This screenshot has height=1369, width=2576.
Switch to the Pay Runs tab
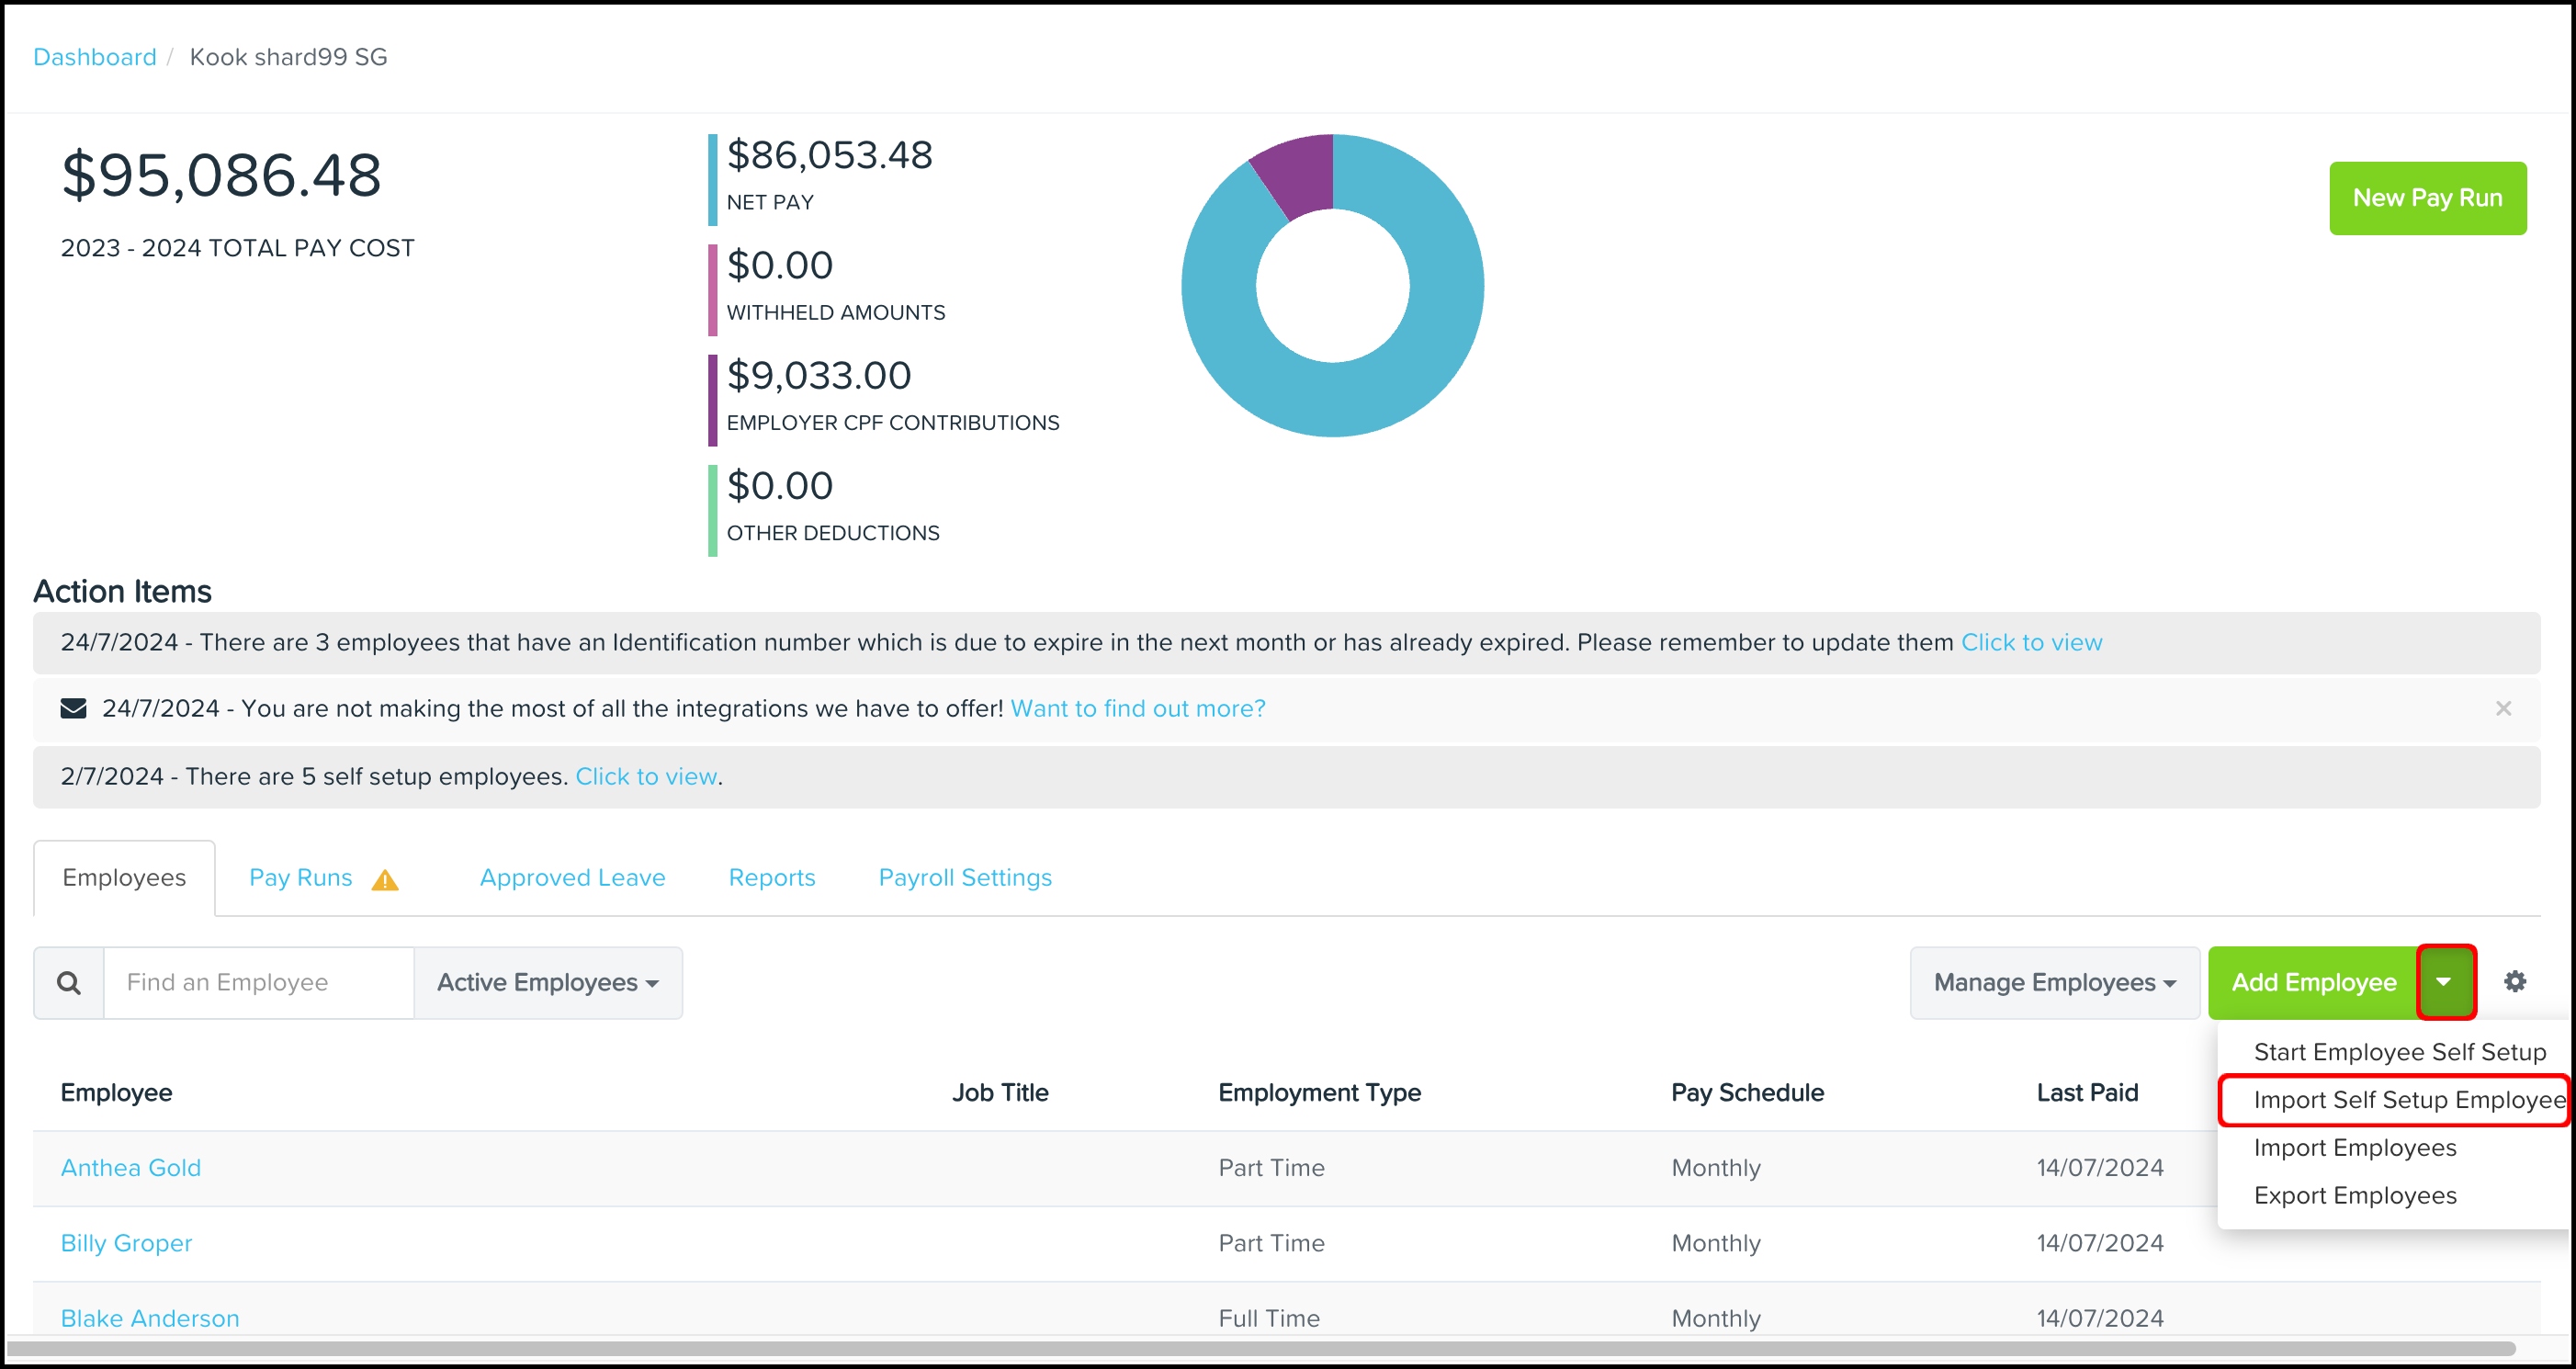300,877
